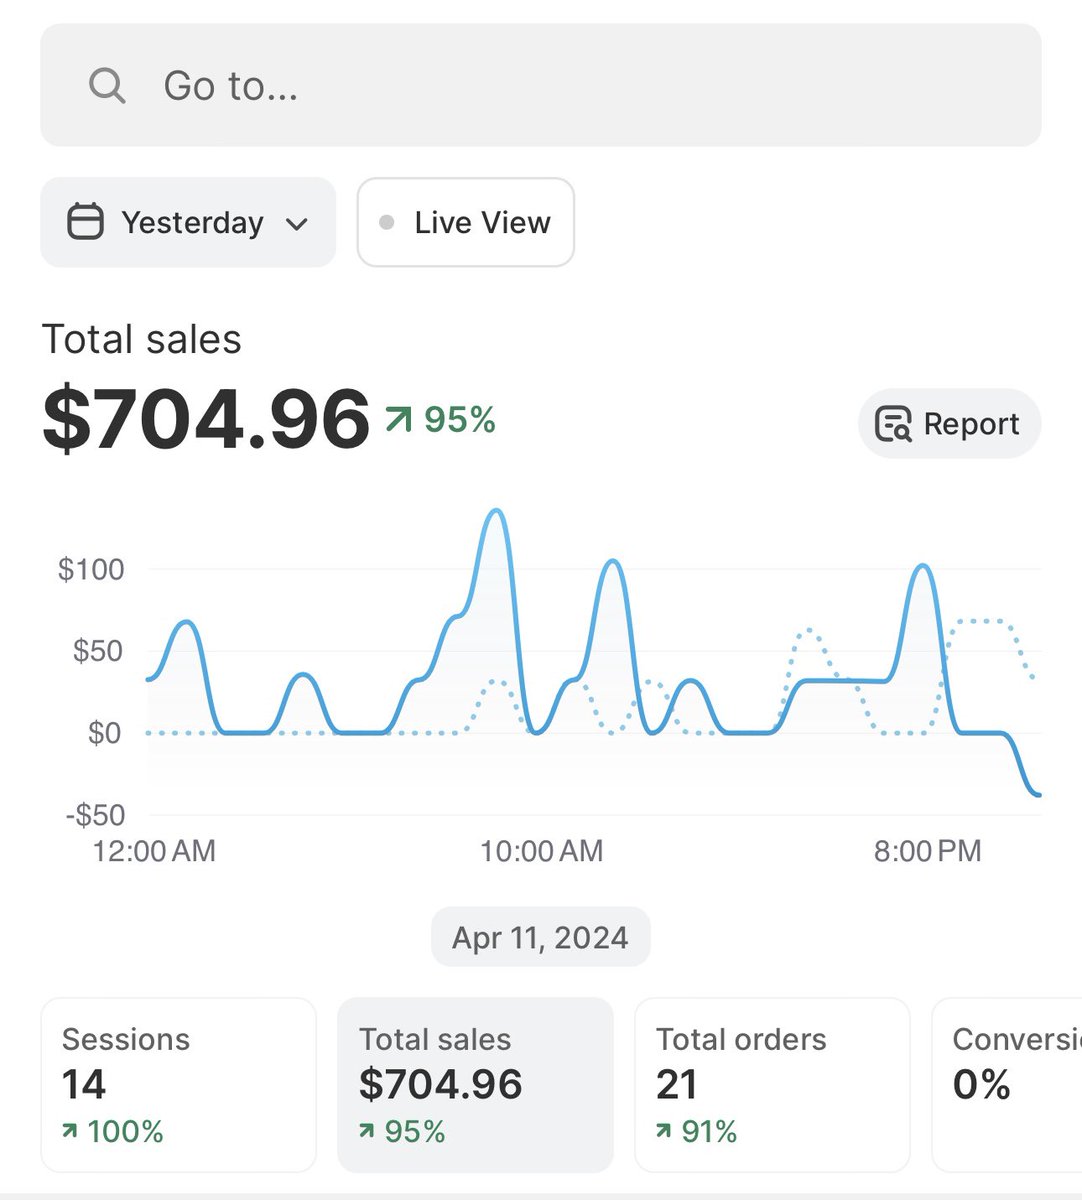Open the Yesterday date range selector
1082x1200 pixels.
(x=188, y=222)
